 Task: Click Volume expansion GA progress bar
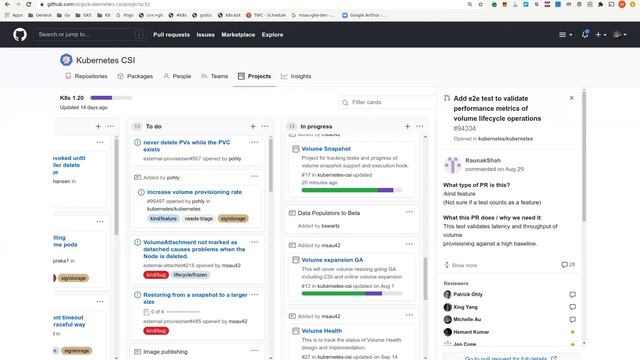point(351,293)
